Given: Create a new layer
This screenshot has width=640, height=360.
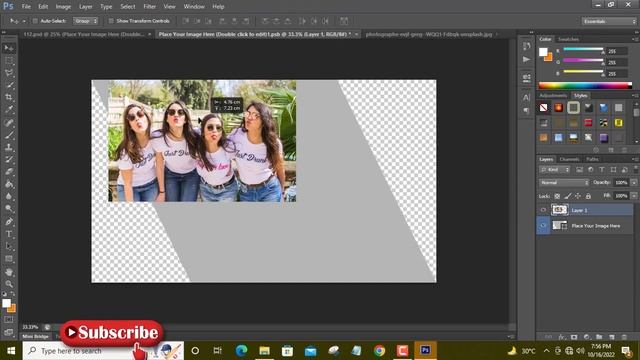Looking at the screenshot, I should (611, 337).
